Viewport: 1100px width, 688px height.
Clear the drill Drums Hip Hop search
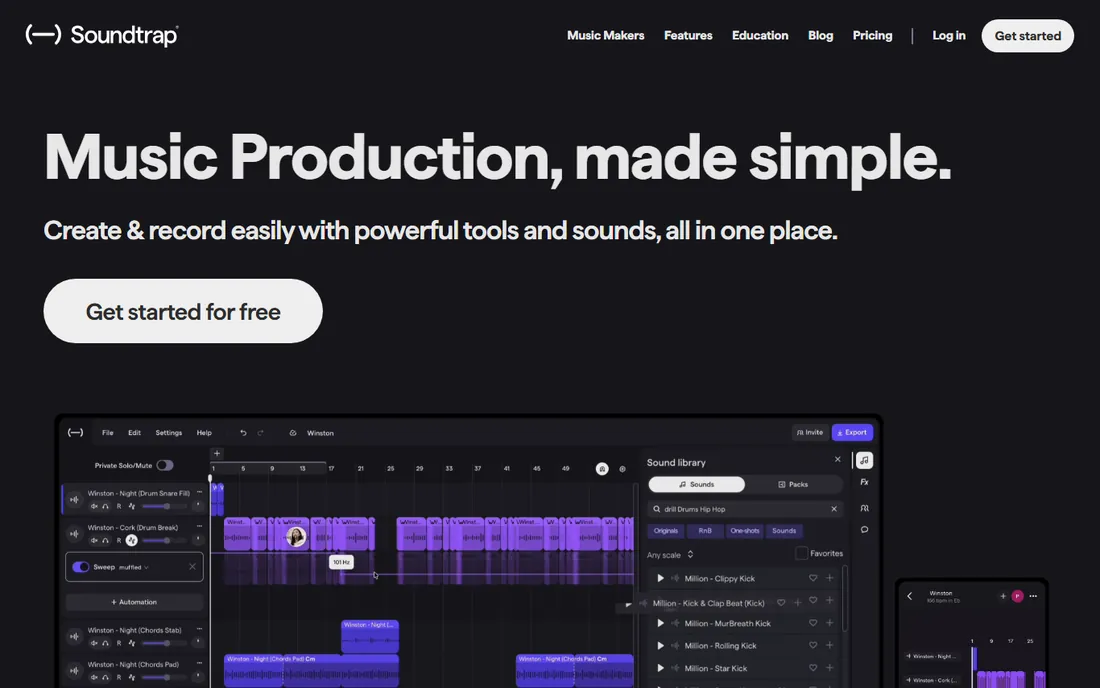[x=834, y=509]
